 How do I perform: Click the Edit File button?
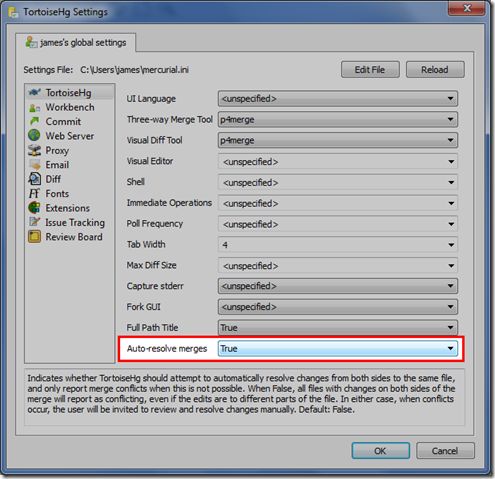click(x=370, y=69)
